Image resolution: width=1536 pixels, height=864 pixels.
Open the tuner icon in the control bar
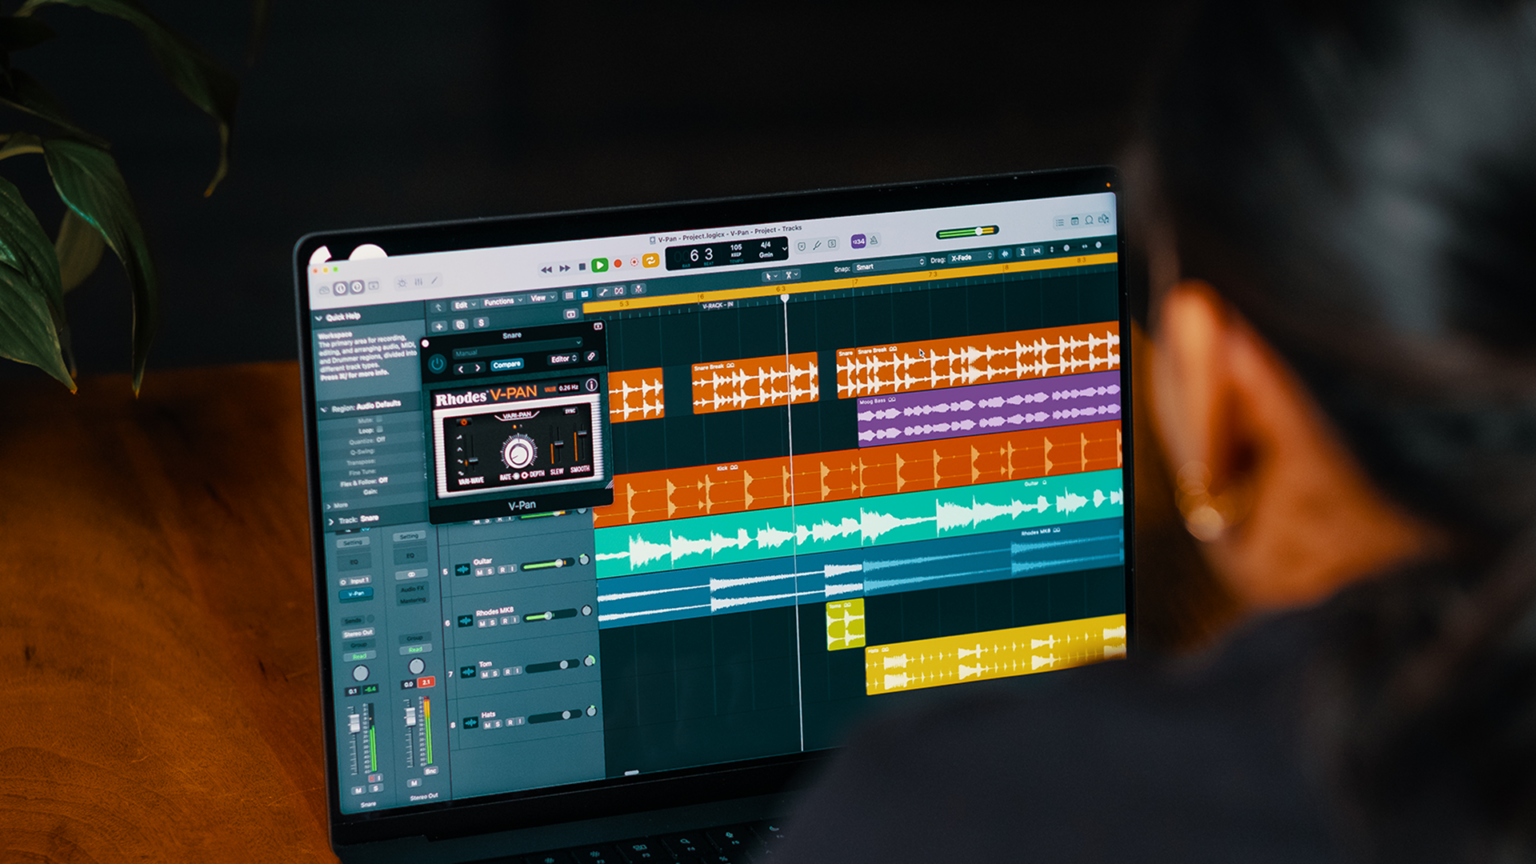(817, 245)
